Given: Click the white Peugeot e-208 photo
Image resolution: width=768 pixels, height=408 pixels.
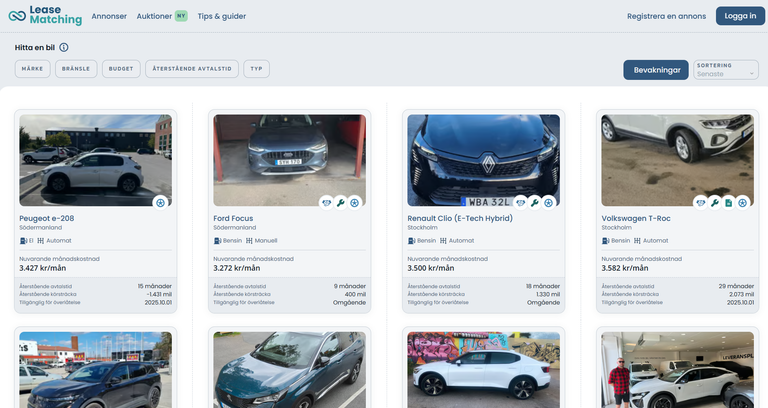Looking at the screenshot, I should (x=96, y=160).
